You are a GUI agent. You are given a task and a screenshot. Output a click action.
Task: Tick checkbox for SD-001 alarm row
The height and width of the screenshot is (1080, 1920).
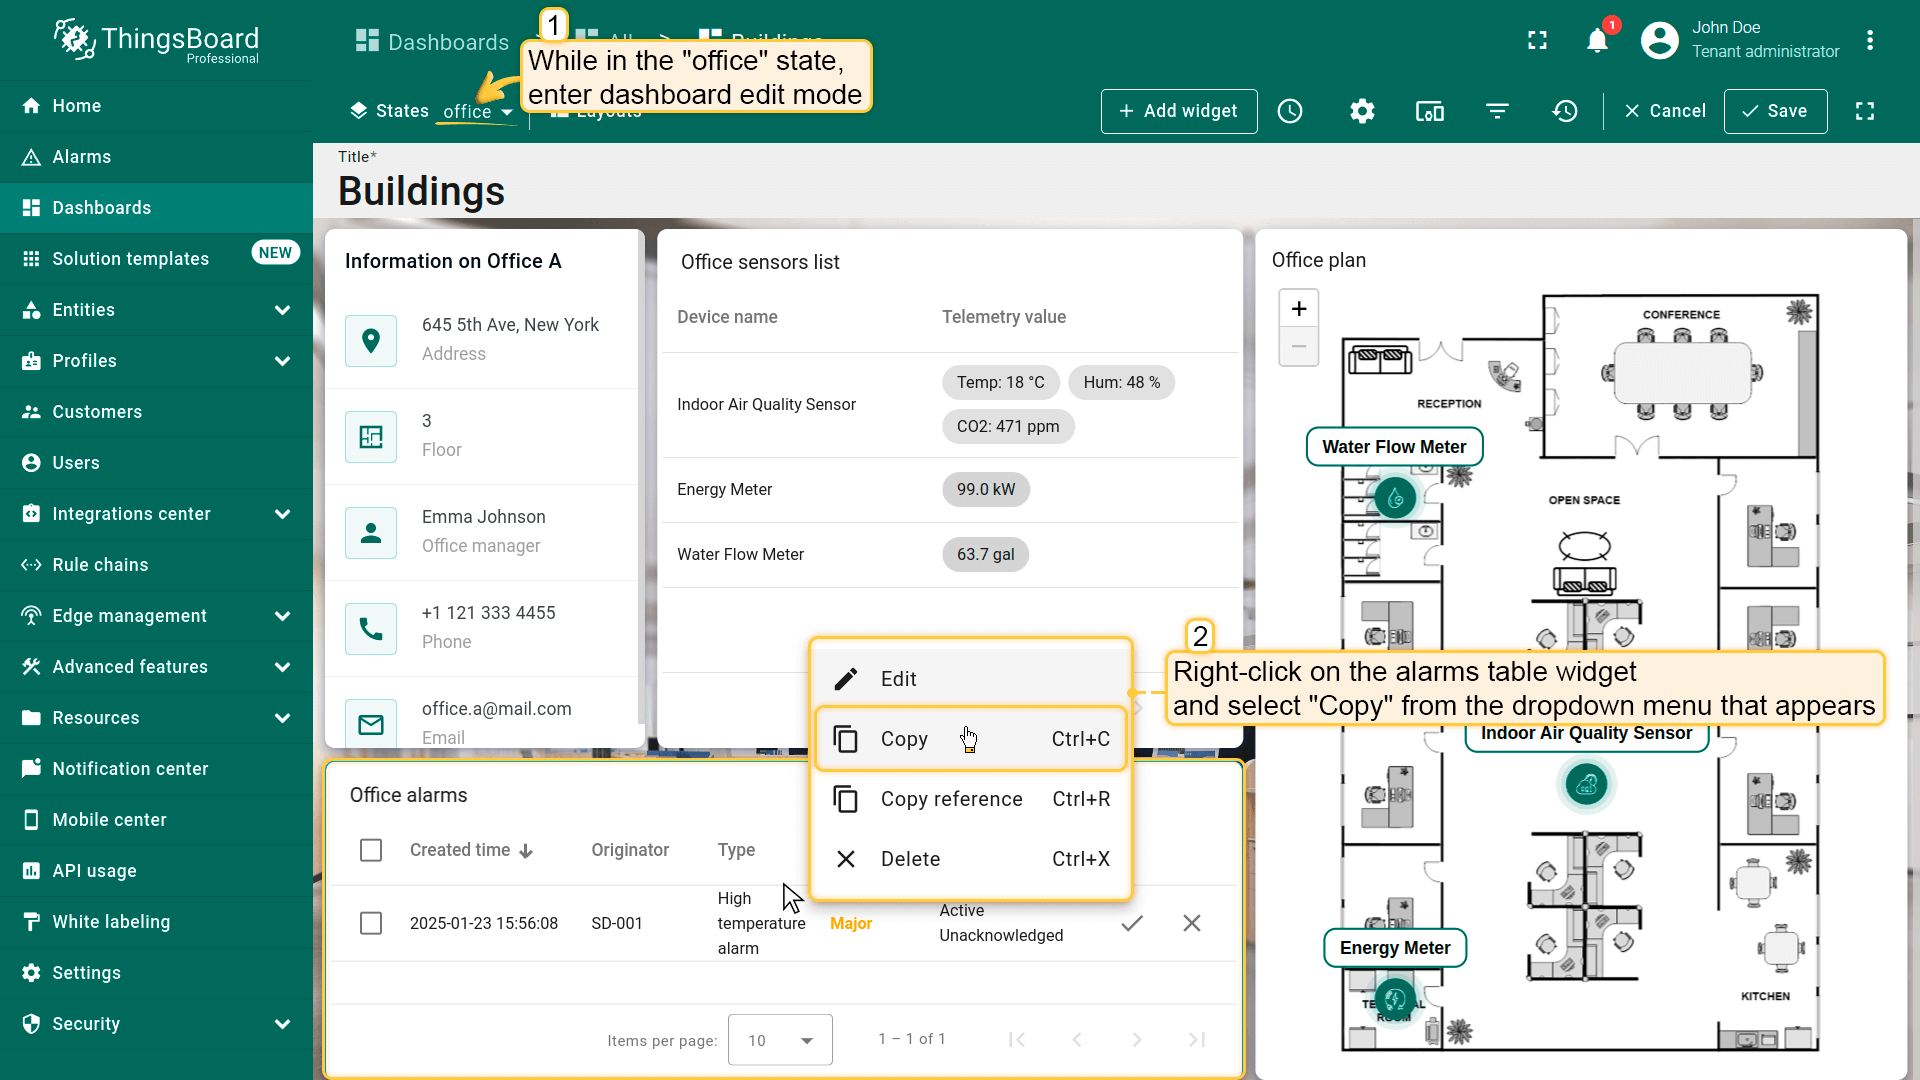pos(371,923)
